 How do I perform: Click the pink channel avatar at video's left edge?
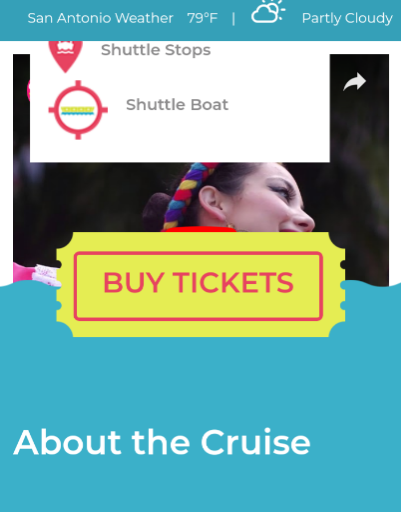coord(28,90)
